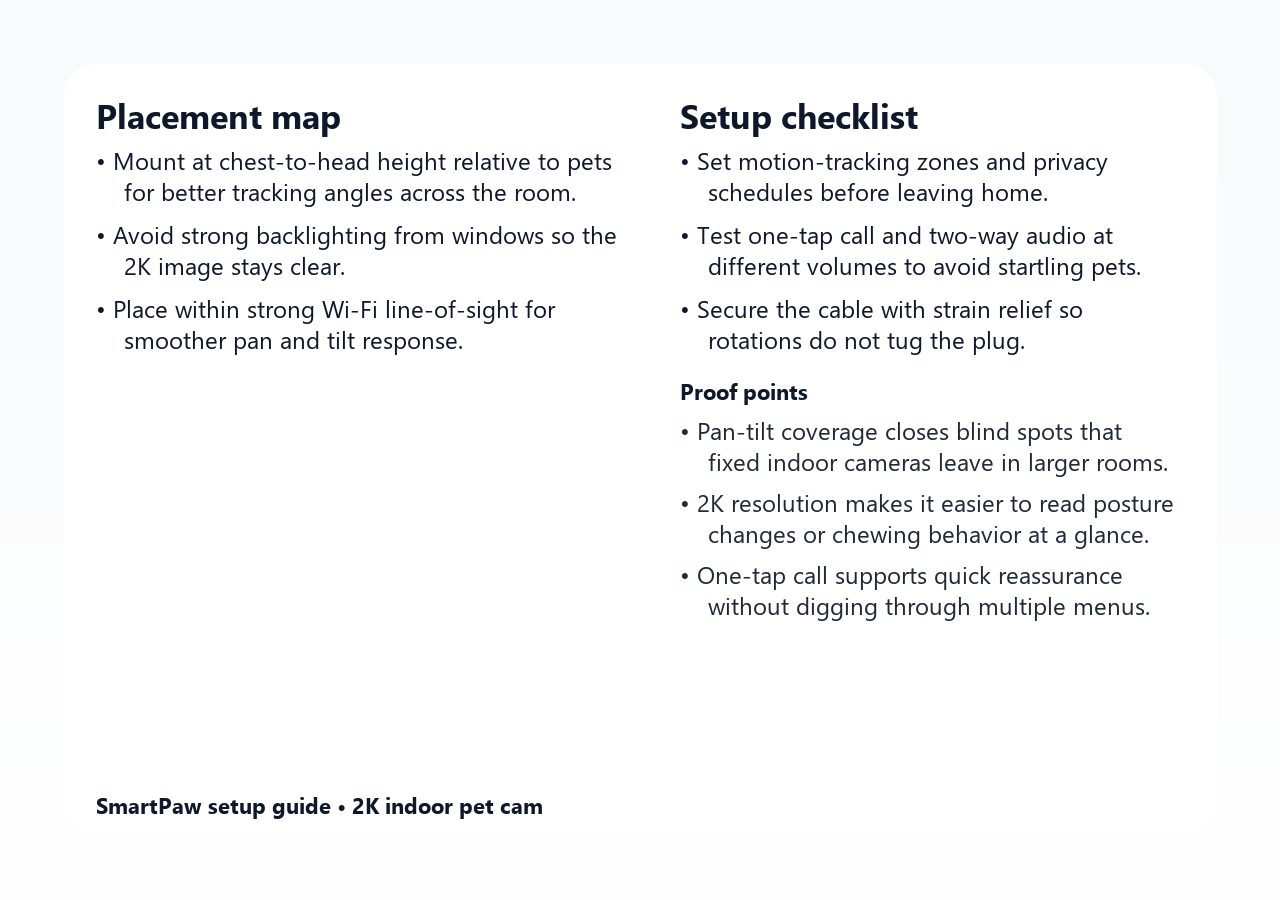Viewport: 1280px width, 900px height.
Task: Click the "Place within strong Wi-Fi" bullet
Action: pyautogui.click(x=333, y=310)
